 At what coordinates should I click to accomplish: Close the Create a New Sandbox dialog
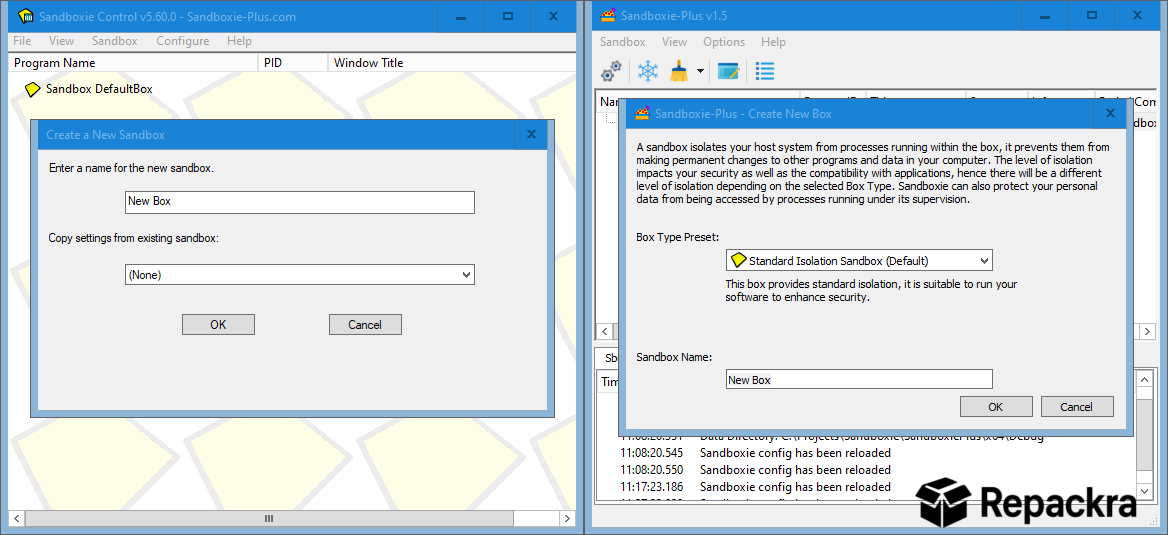(531, 135)
